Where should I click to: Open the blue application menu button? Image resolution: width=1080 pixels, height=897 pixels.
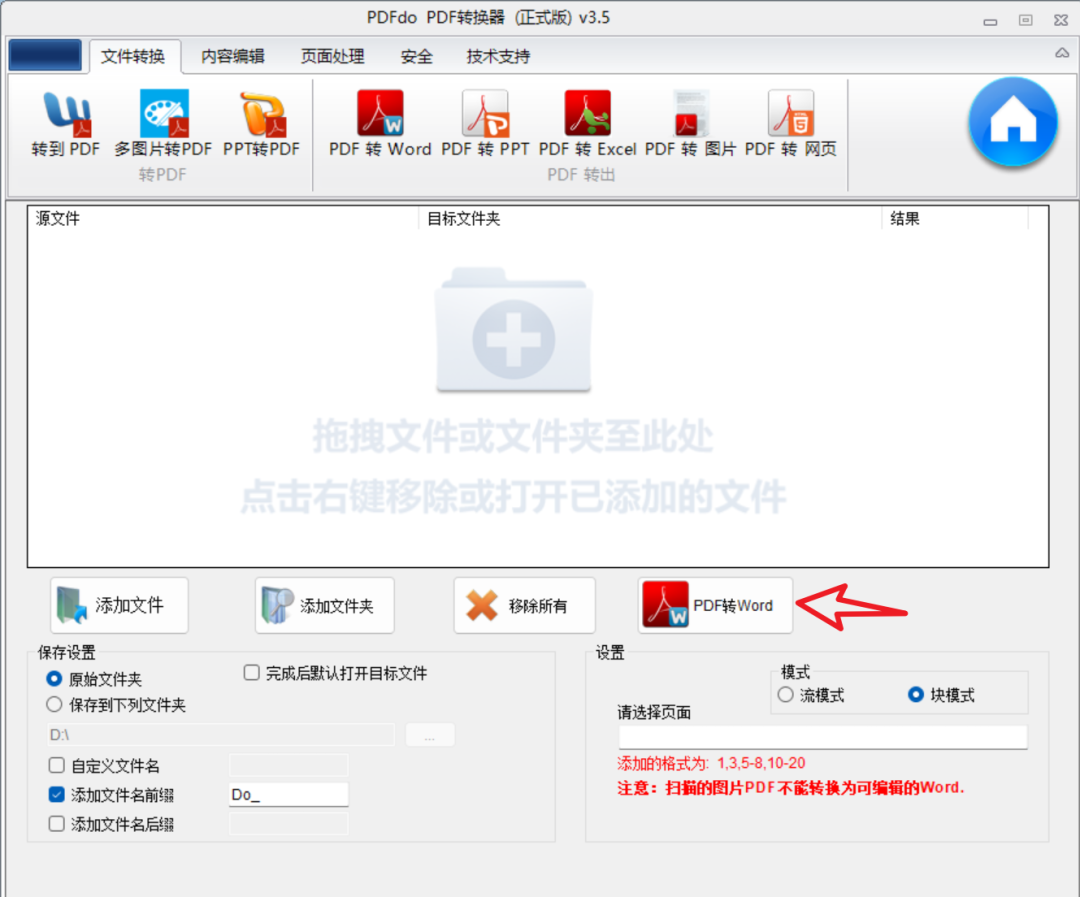(x=45, y=55)
